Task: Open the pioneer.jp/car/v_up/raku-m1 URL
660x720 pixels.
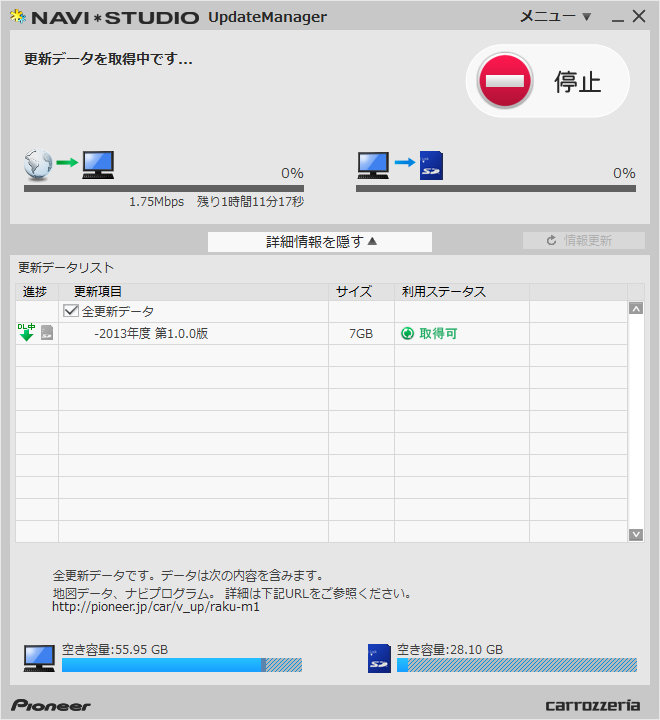Action: pyautogui.click(x=156, y=607)
